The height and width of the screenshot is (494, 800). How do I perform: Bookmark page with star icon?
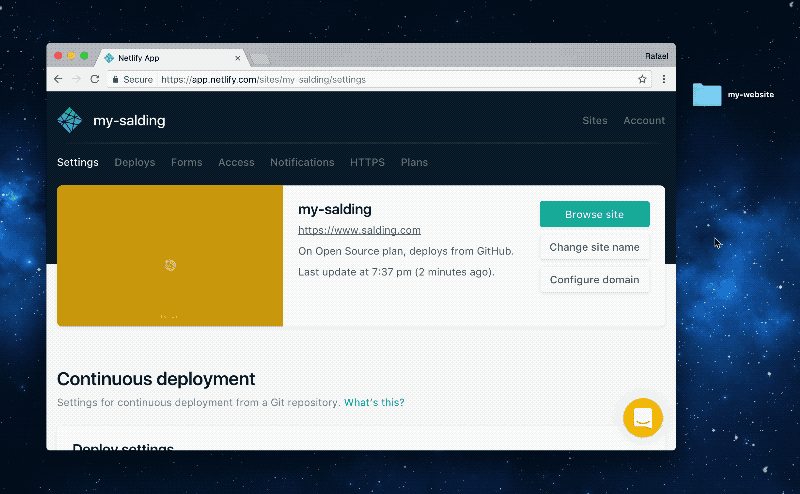click(x=642, y=79)
